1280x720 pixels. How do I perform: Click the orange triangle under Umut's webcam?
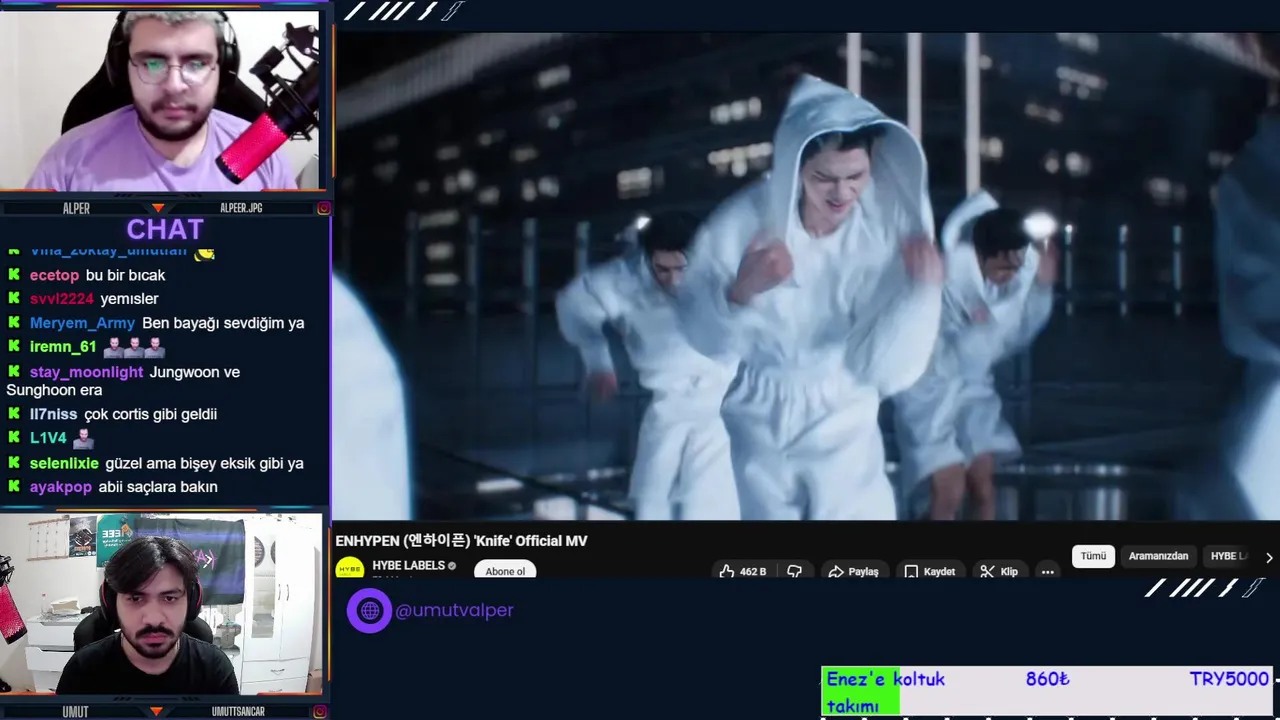pyautogui.click(x=156, y=712)
